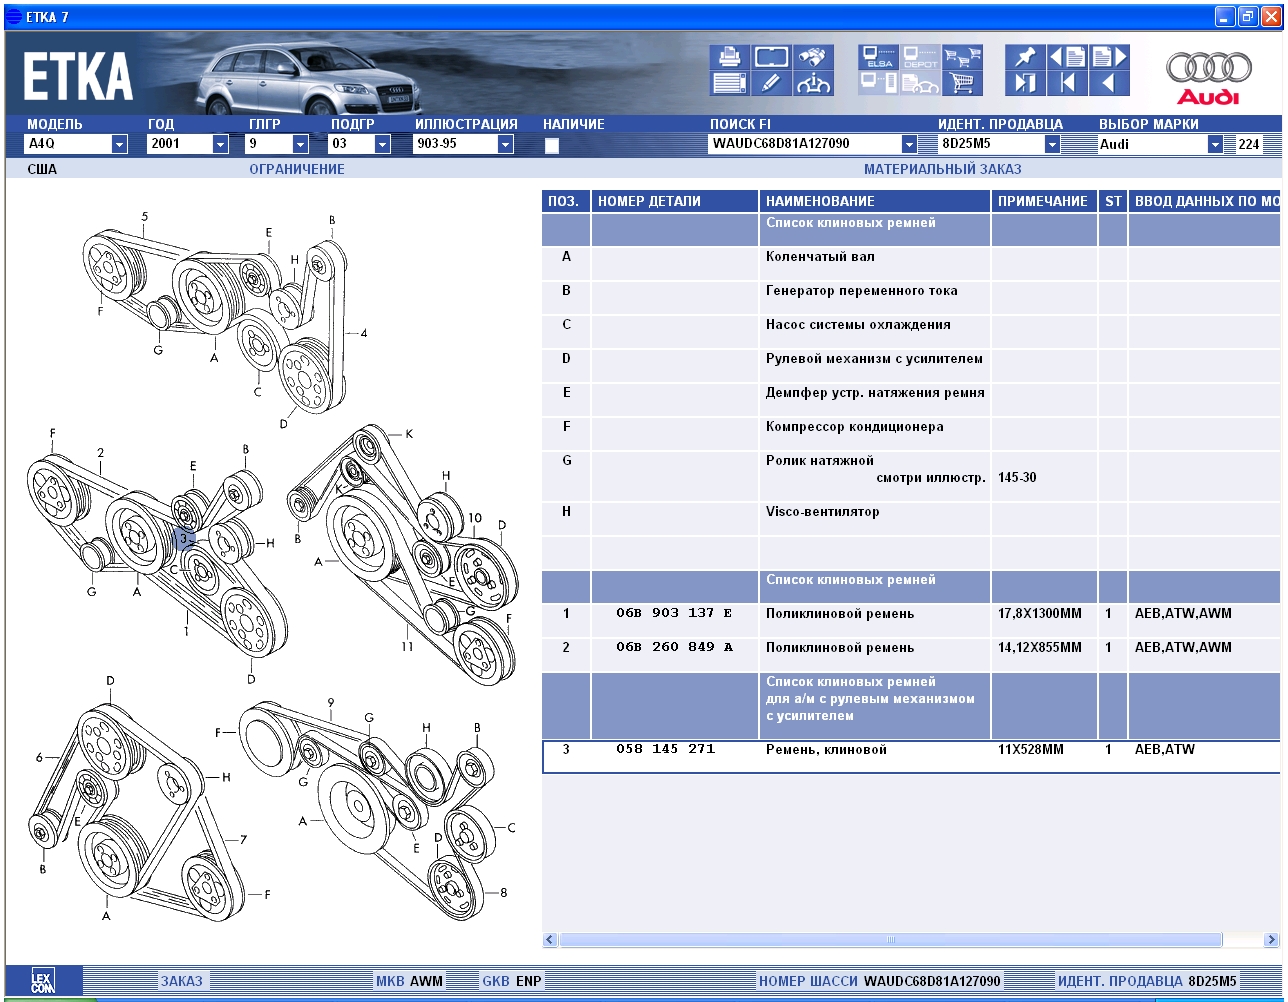Click the LEXCOM logo in the status bar
Viewport: 1288px width, 1002px height.
(43, 980)
